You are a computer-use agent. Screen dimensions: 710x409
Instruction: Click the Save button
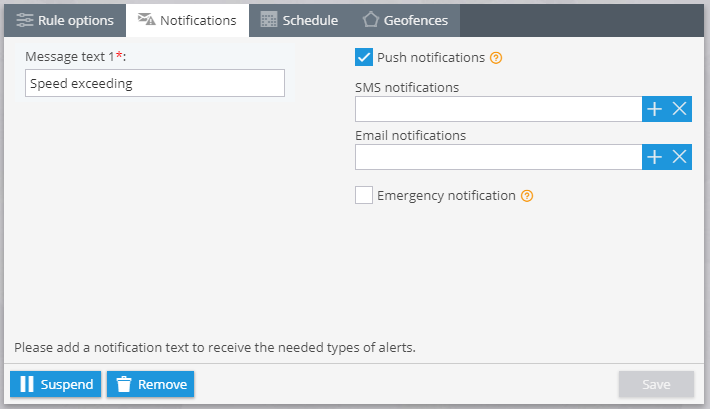656,384
